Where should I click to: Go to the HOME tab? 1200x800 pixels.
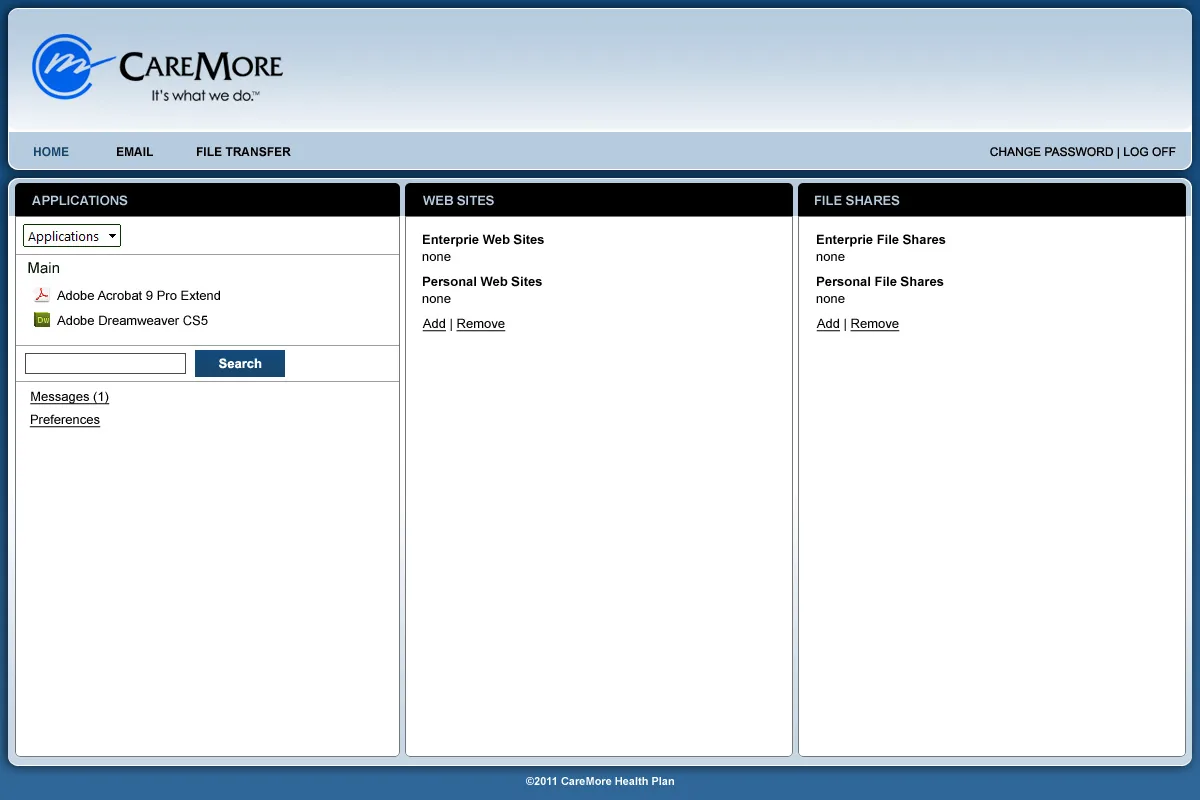tap(51, 152)
